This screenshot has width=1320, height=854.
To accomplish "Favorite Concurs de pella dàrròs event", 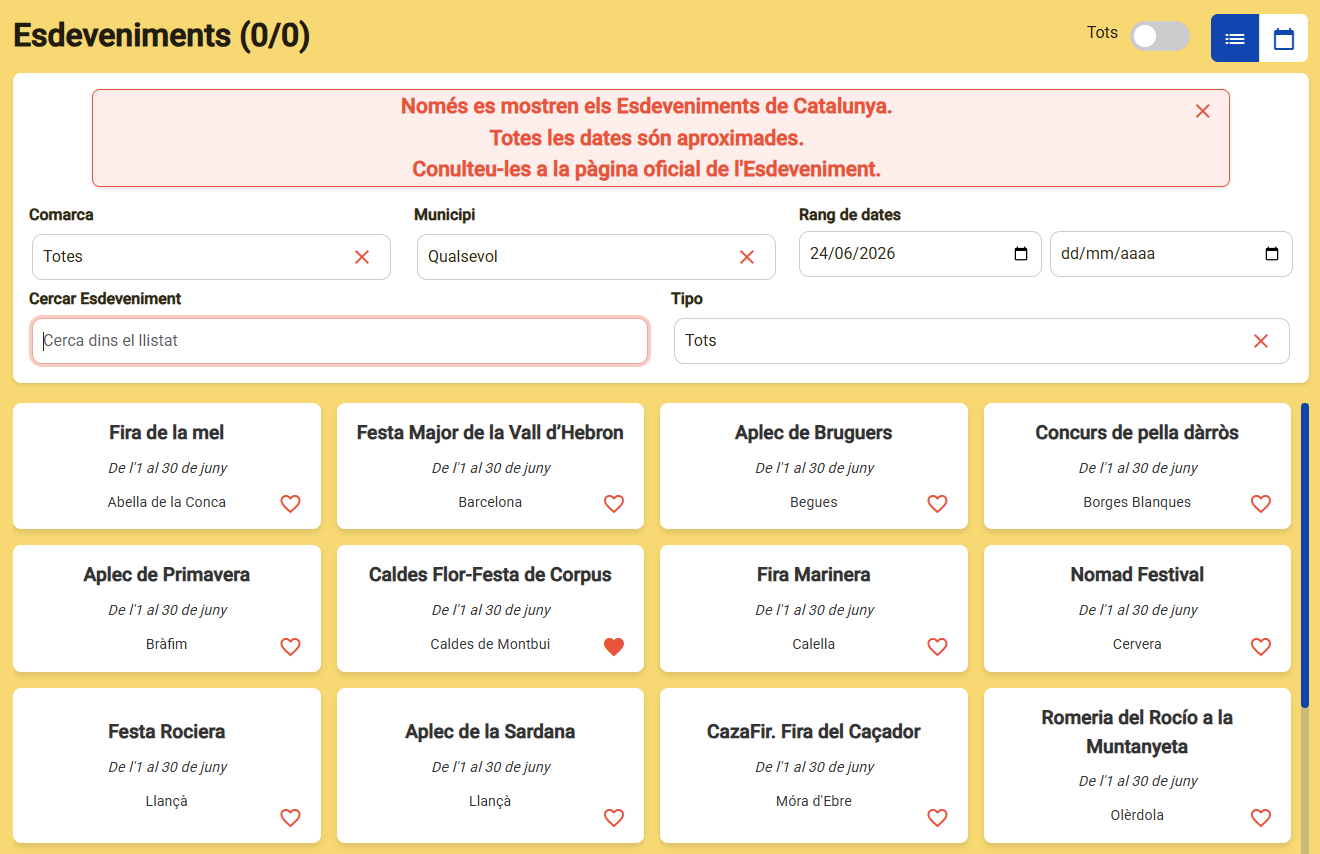I will (1261, 504).
